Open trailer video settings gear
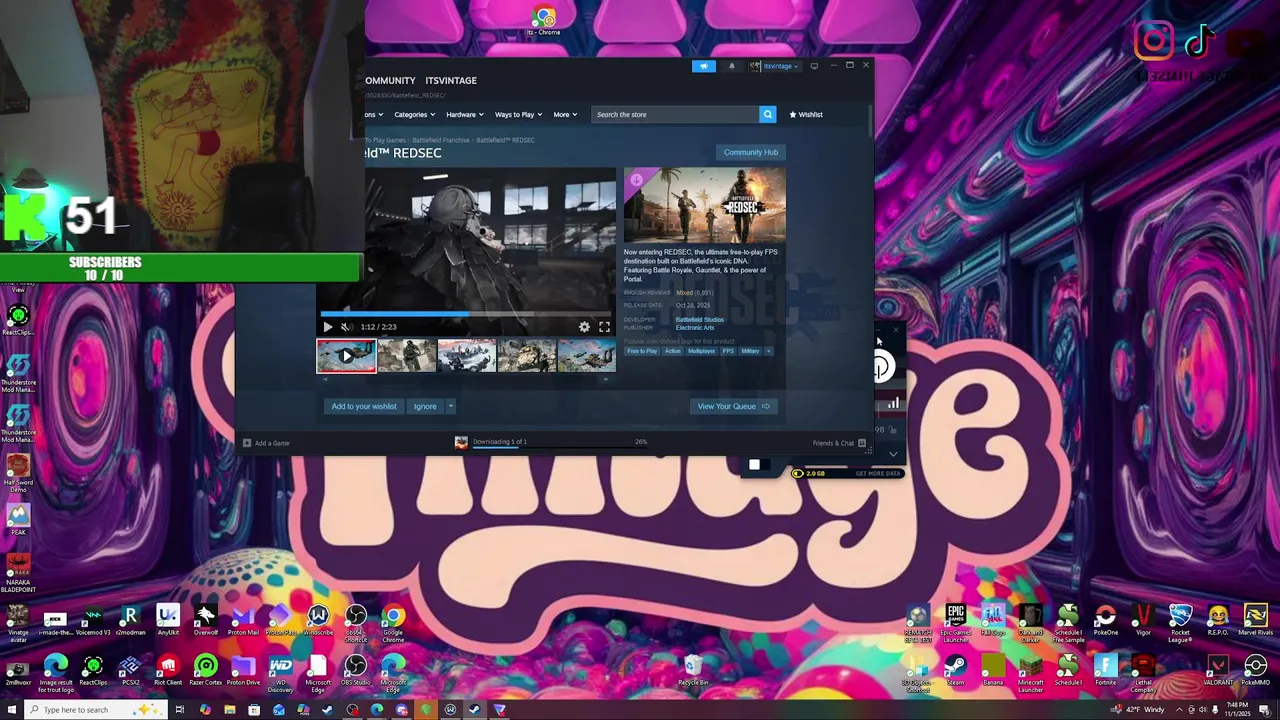 [584, 327]
